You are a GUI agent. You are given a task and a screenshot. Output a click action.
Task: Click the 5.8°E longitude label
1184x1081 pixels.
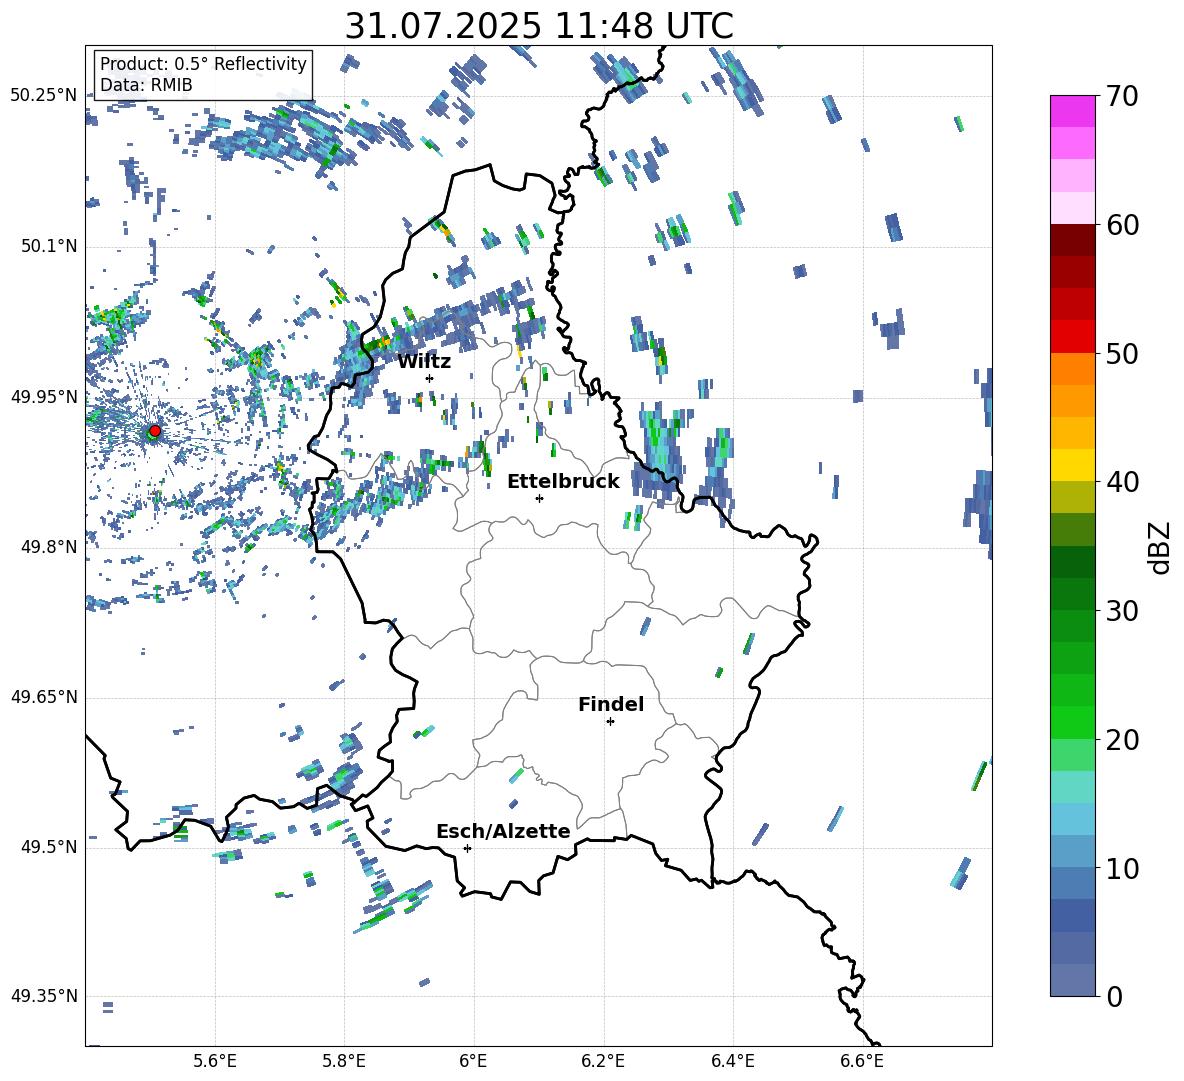(x=344, y=1061)
